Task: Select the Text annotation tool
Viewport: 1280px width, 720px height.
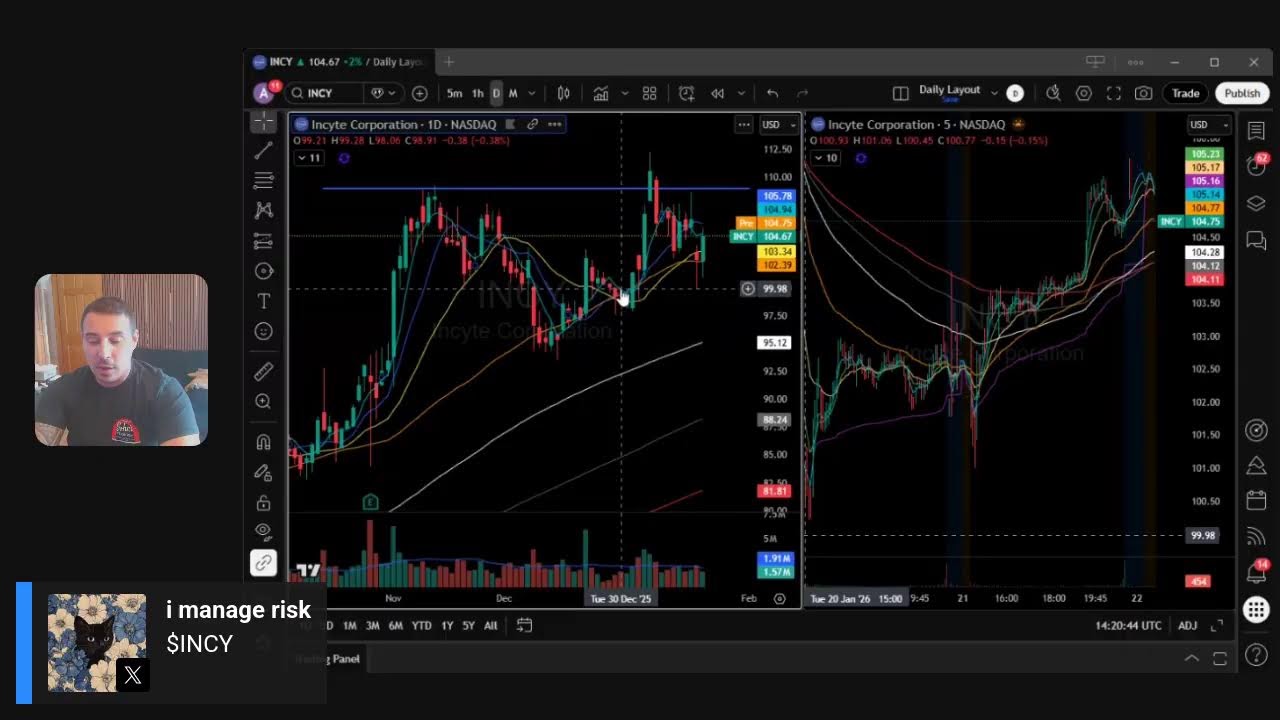Action: (263, 301)
